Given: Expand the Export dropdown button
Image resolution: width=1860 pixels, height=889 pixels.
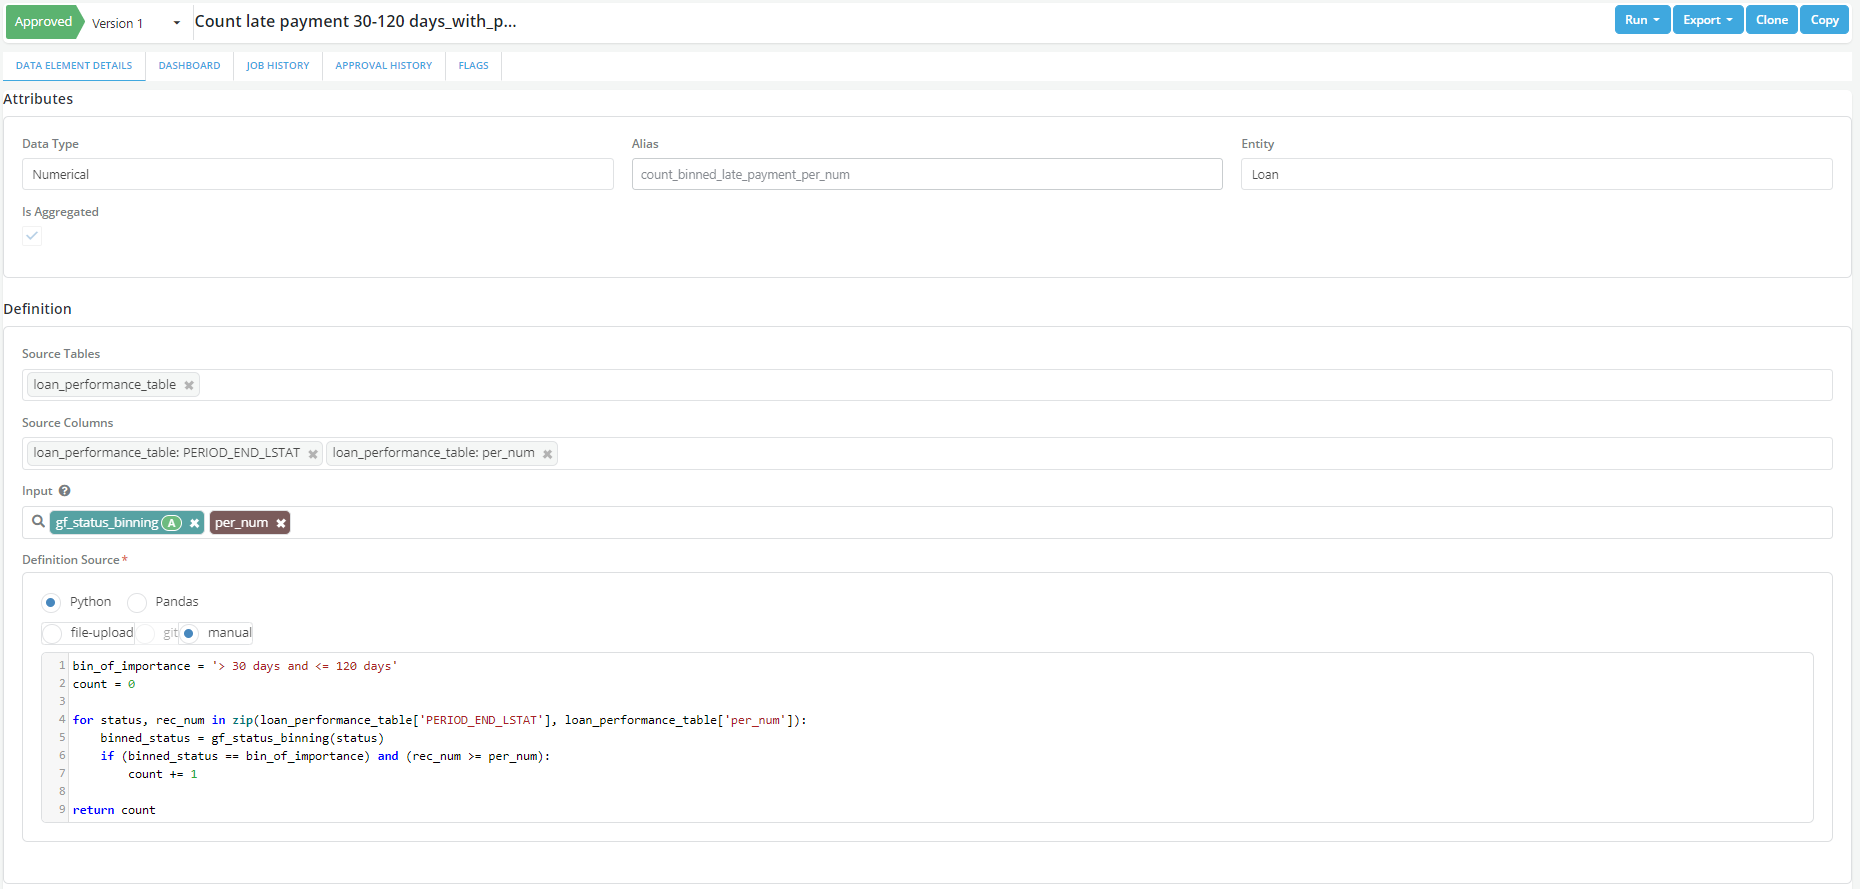Looking at the screenshot, I should coord(1707,20).
